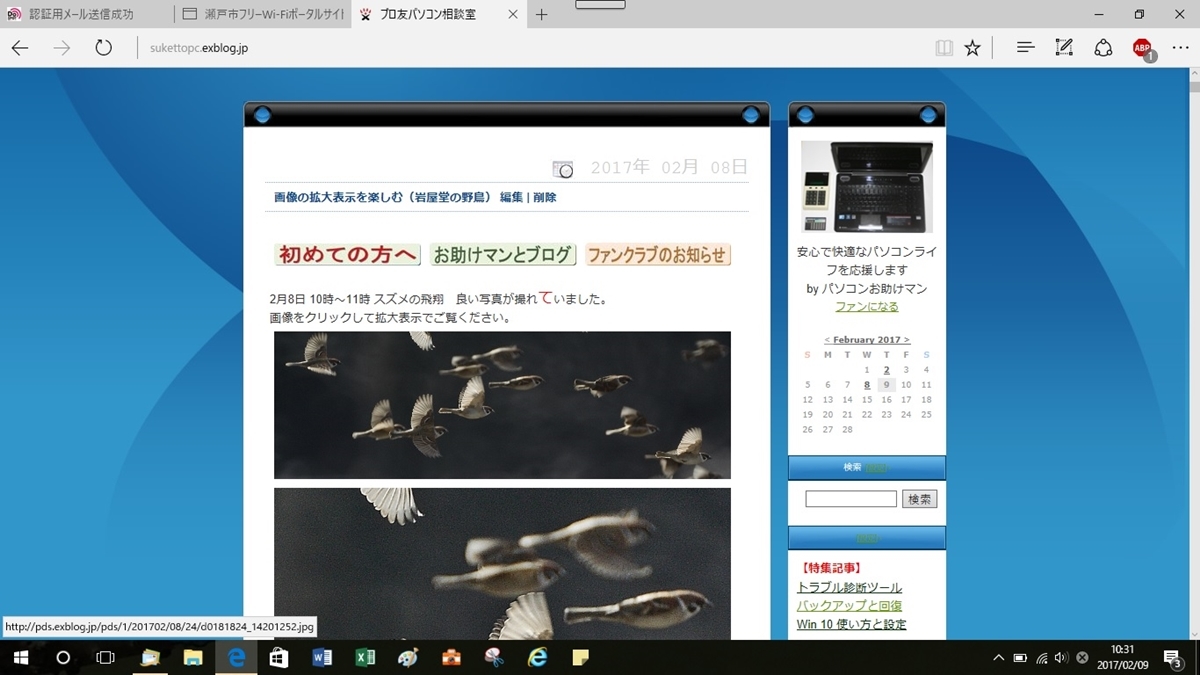
Task: Add this page to favorites star
Action: pyautogui.click(x=972, y=48)
